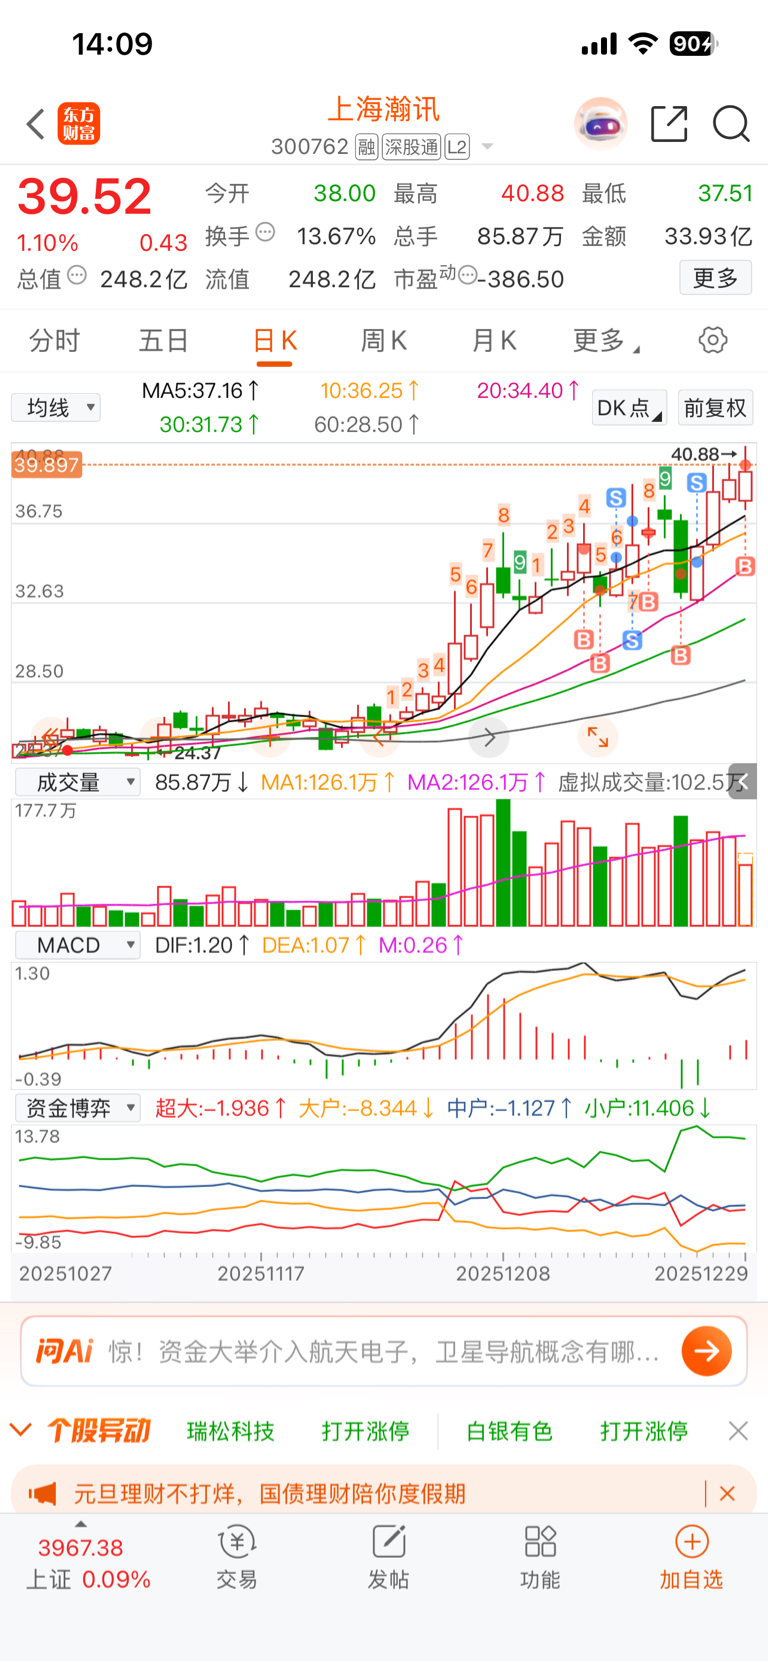The image size is (768, 1662).
Task: Switch to the 分时 tab
Action: point(54,341)
